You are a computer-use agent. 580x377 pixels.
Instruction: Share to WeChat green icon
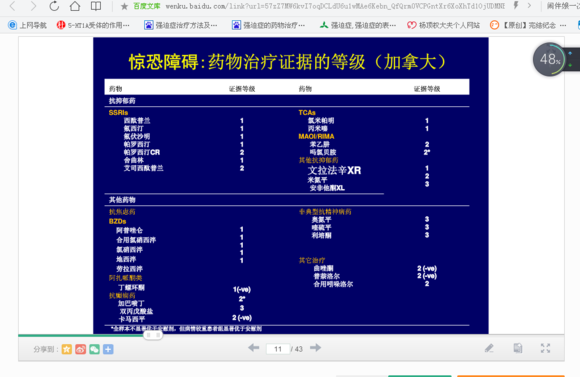click(x=94, y=349)
